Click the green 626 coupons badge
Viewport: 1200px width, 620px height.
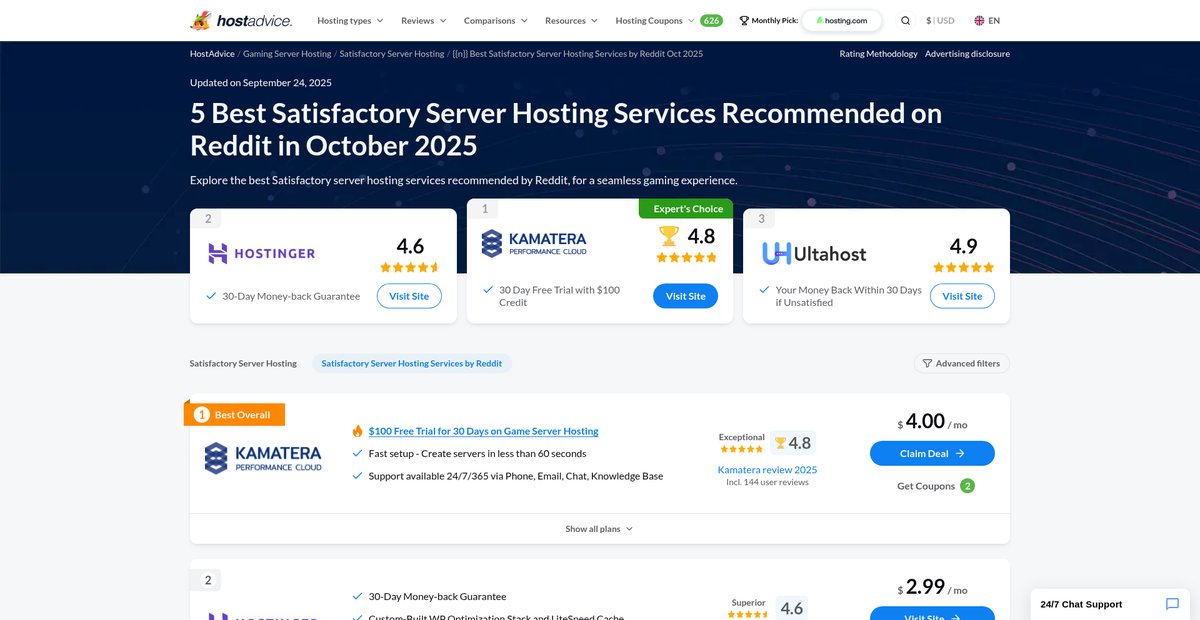pyautogui.click(x=711, y=20)
